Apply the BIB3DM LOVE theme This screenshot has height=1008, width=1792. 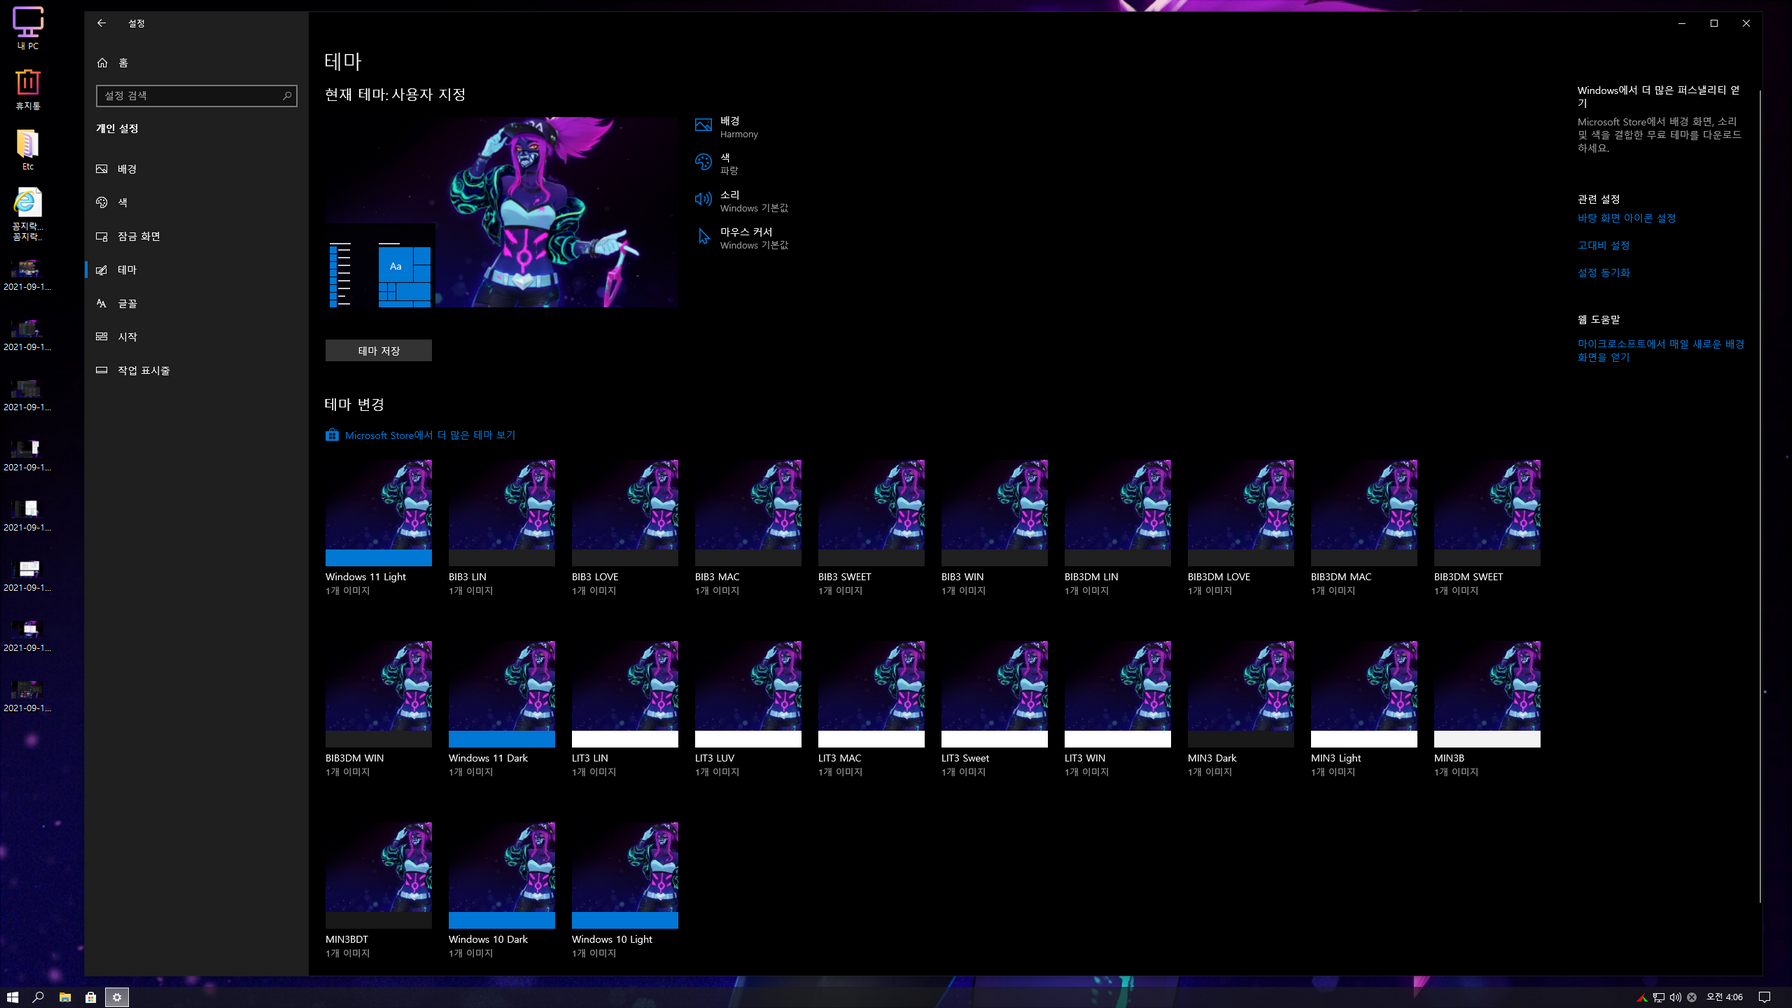tap(1240, 528)
